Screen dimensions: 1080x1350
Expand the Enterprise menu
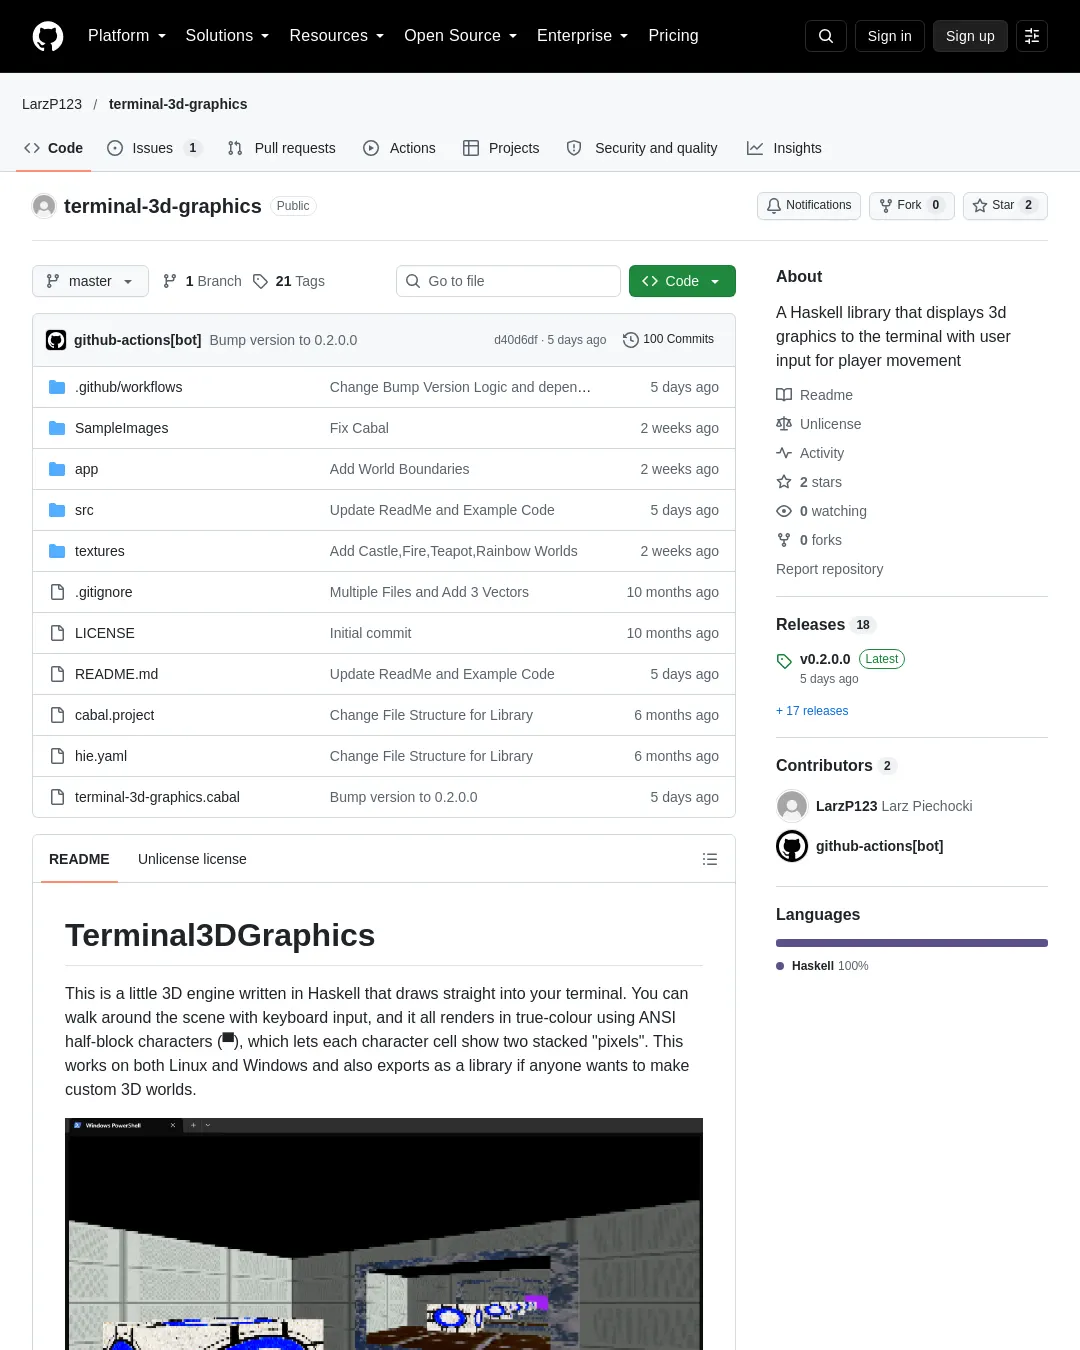click(583, 36)
